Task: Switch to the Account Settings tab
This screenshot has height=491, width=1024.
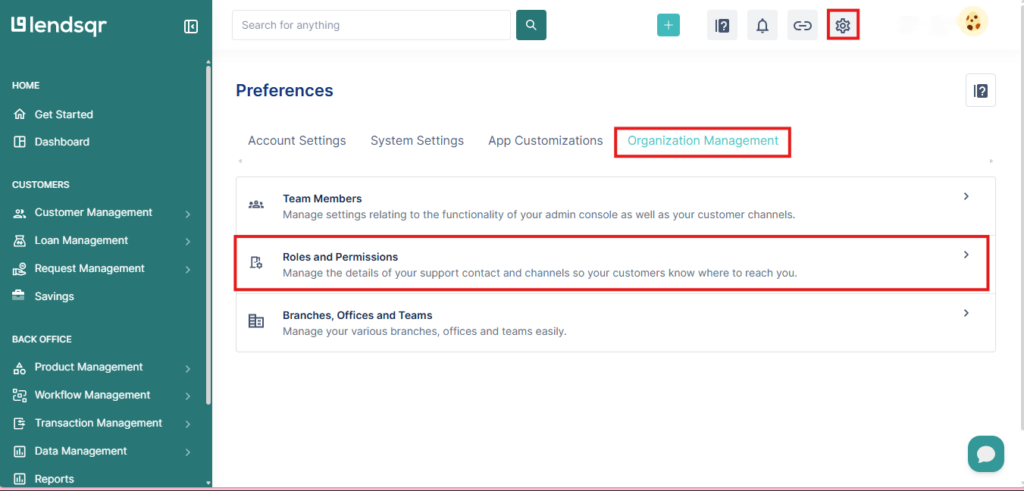Action: pyautogui.click(x=297, y=141)
